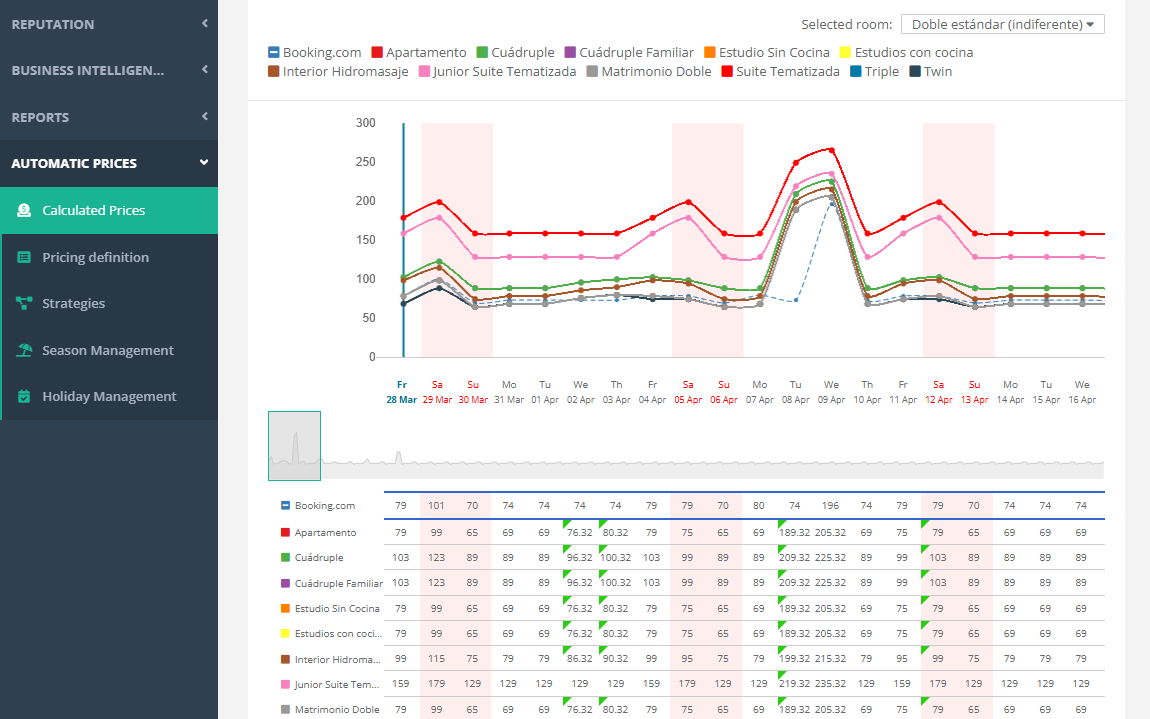Image resolution: width=1150 pixels, height=719 pixels.
Task: Click the Season Management umbrella icon
Action: point(24,351)
